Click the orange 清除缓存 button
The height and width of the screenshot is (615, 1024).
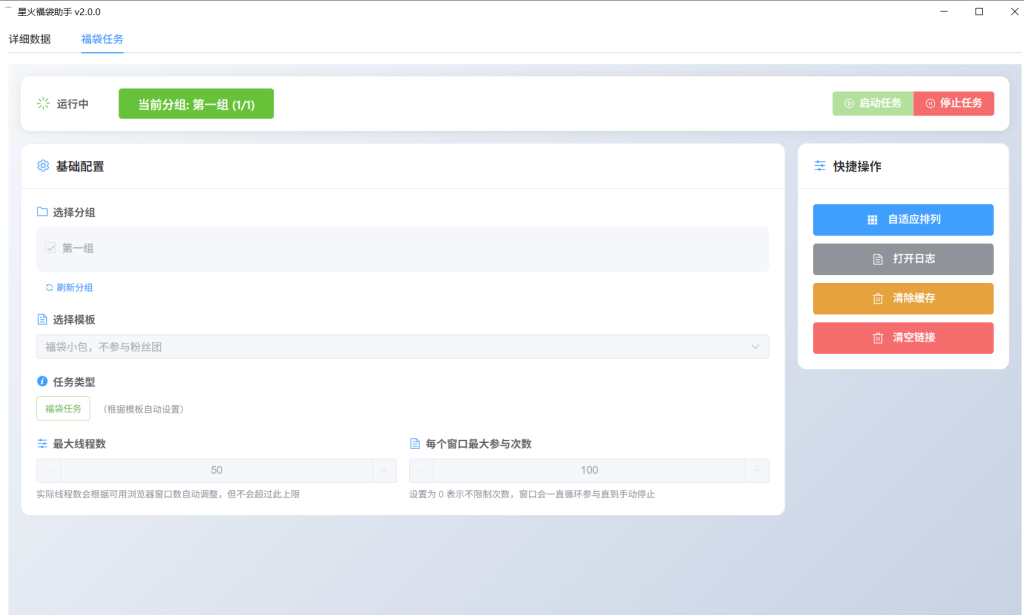902,298
